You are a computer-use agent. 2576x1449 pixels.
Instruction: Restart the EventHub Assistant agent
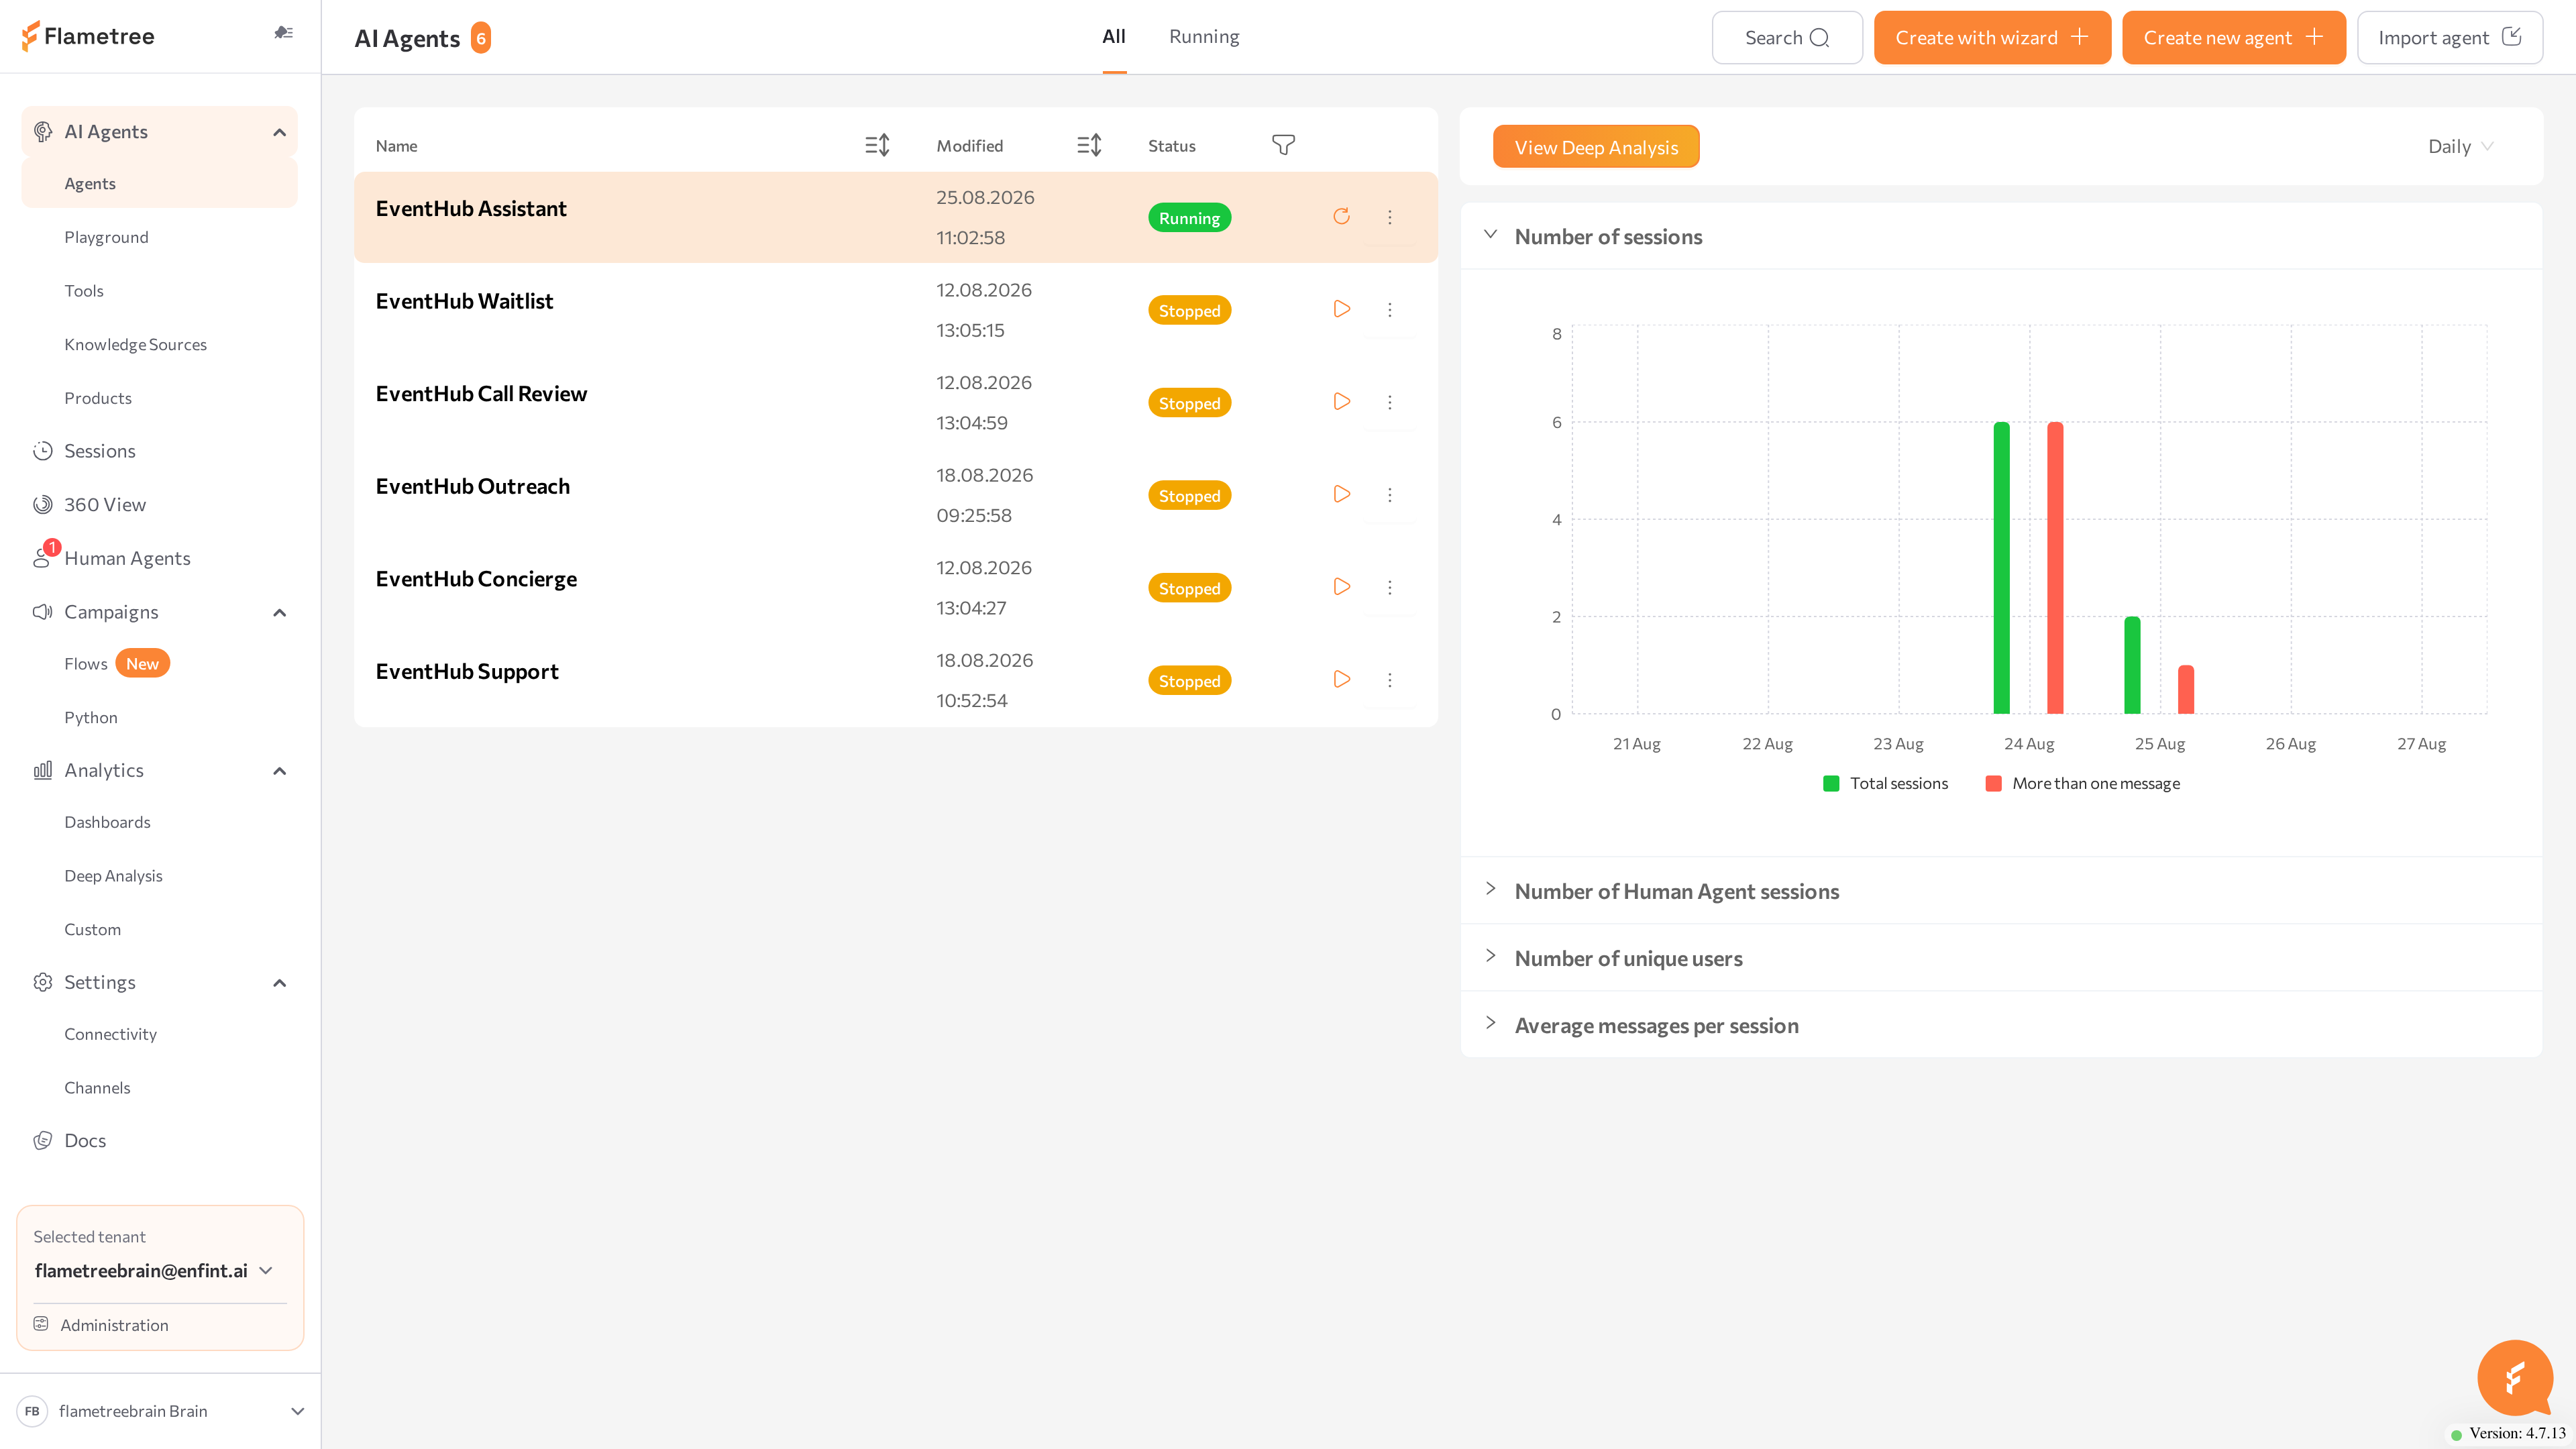(1341, 217)
